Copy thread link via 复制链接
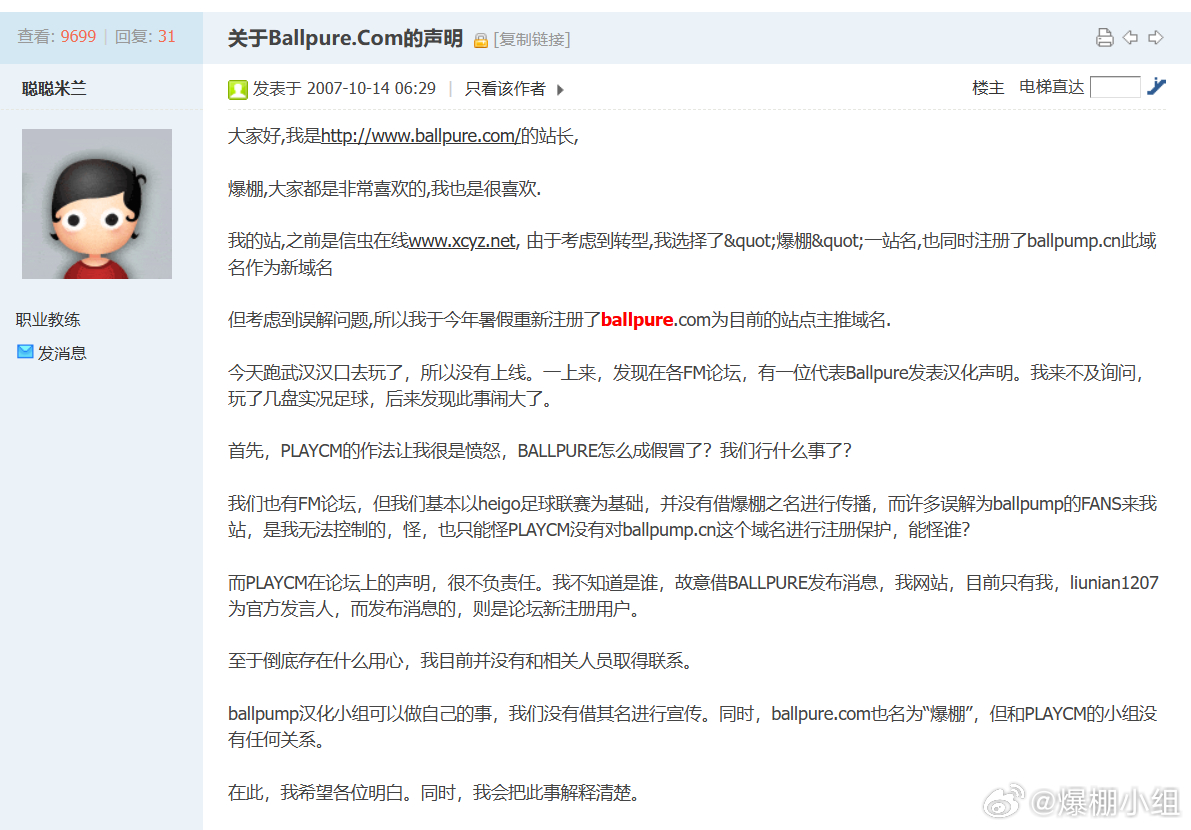Viewport: 1191px width, 830px height. pos(532,39)
